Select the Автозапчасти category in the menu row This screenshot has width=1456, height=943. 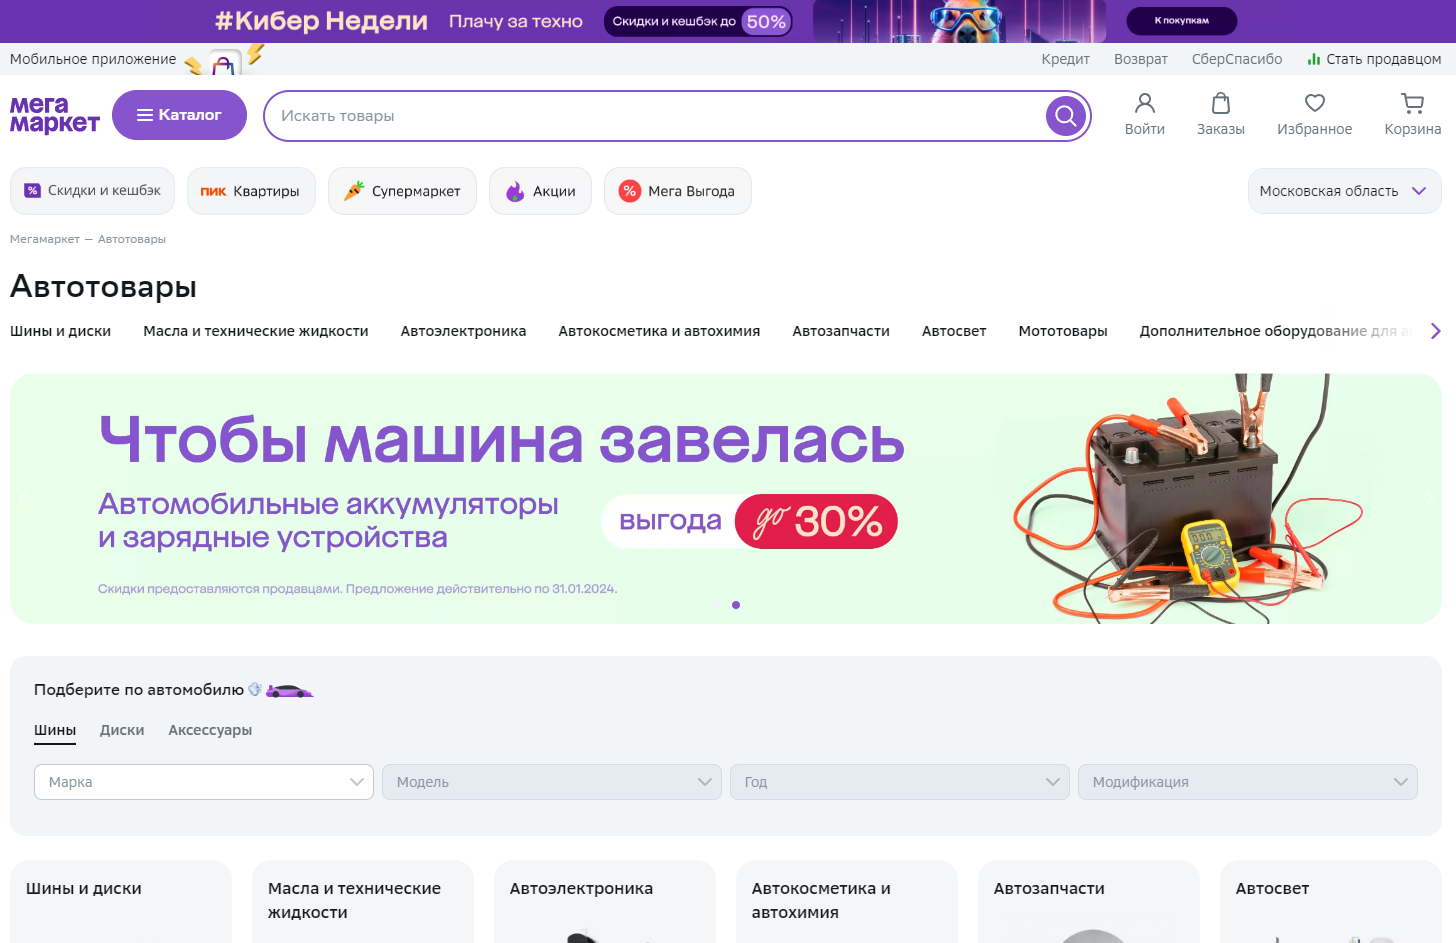[x=841, y=331]
